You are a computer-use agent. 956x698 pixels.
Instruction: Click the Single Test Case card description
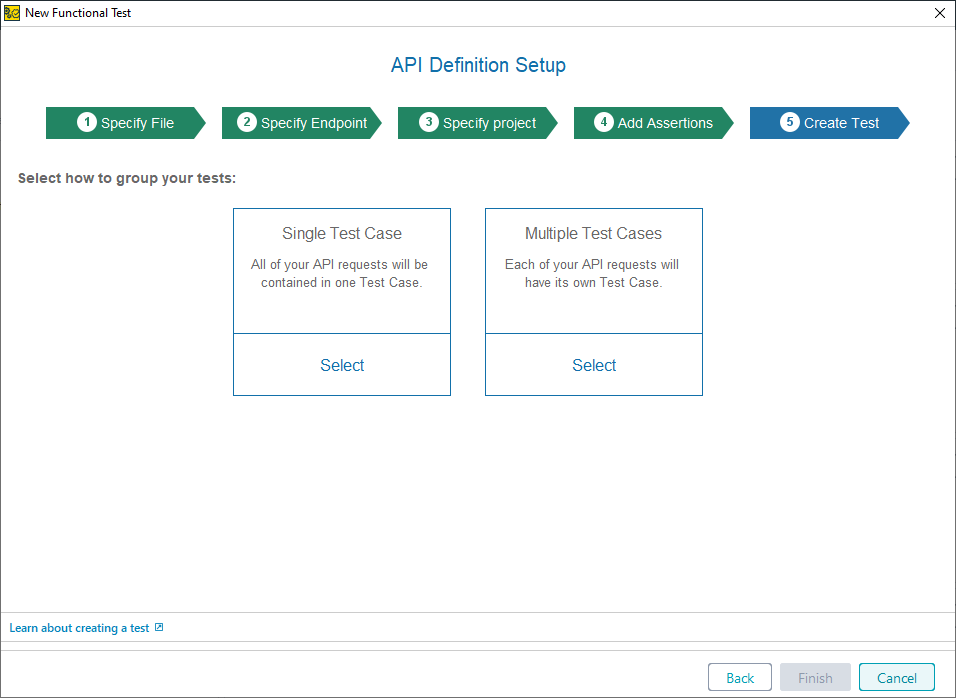[341, 273]
